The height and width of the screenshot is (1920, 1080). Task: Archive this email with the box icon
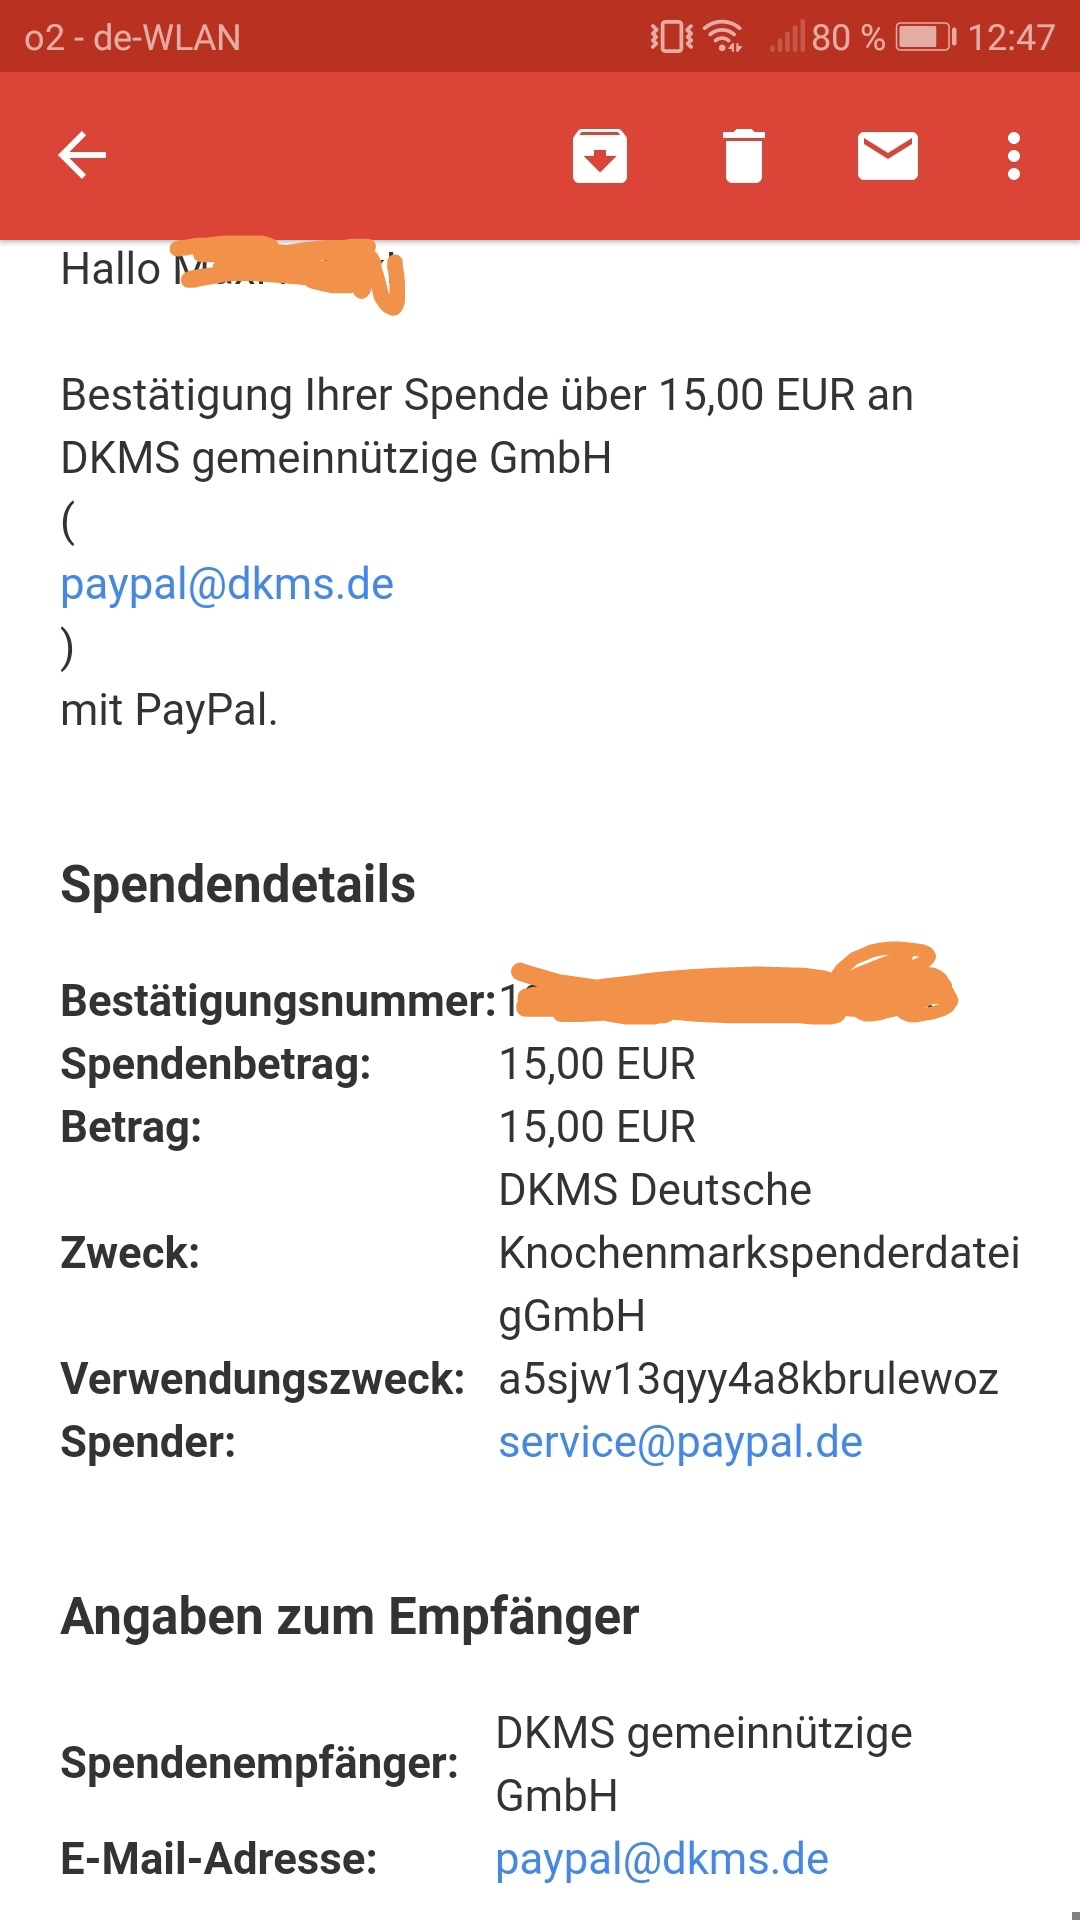coord(600,156)
